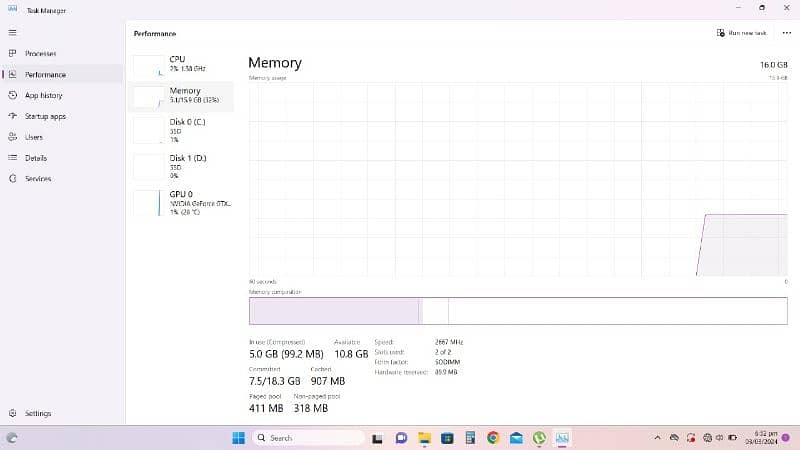Open the Details list icon

[12, 158]
